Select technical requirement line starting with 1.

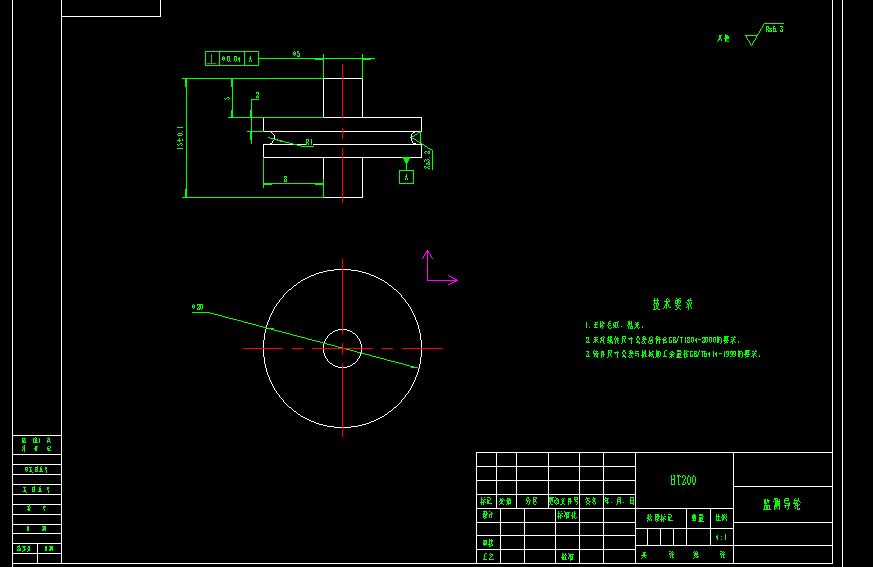pos(614,325)
